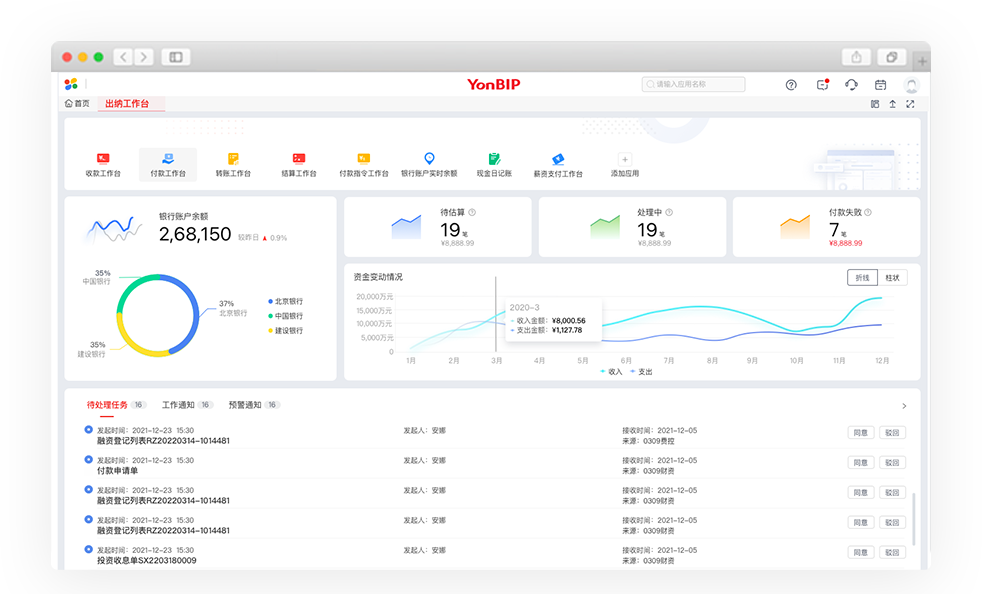Click 同意 on the 付款申请单 task

pos(859,462)
